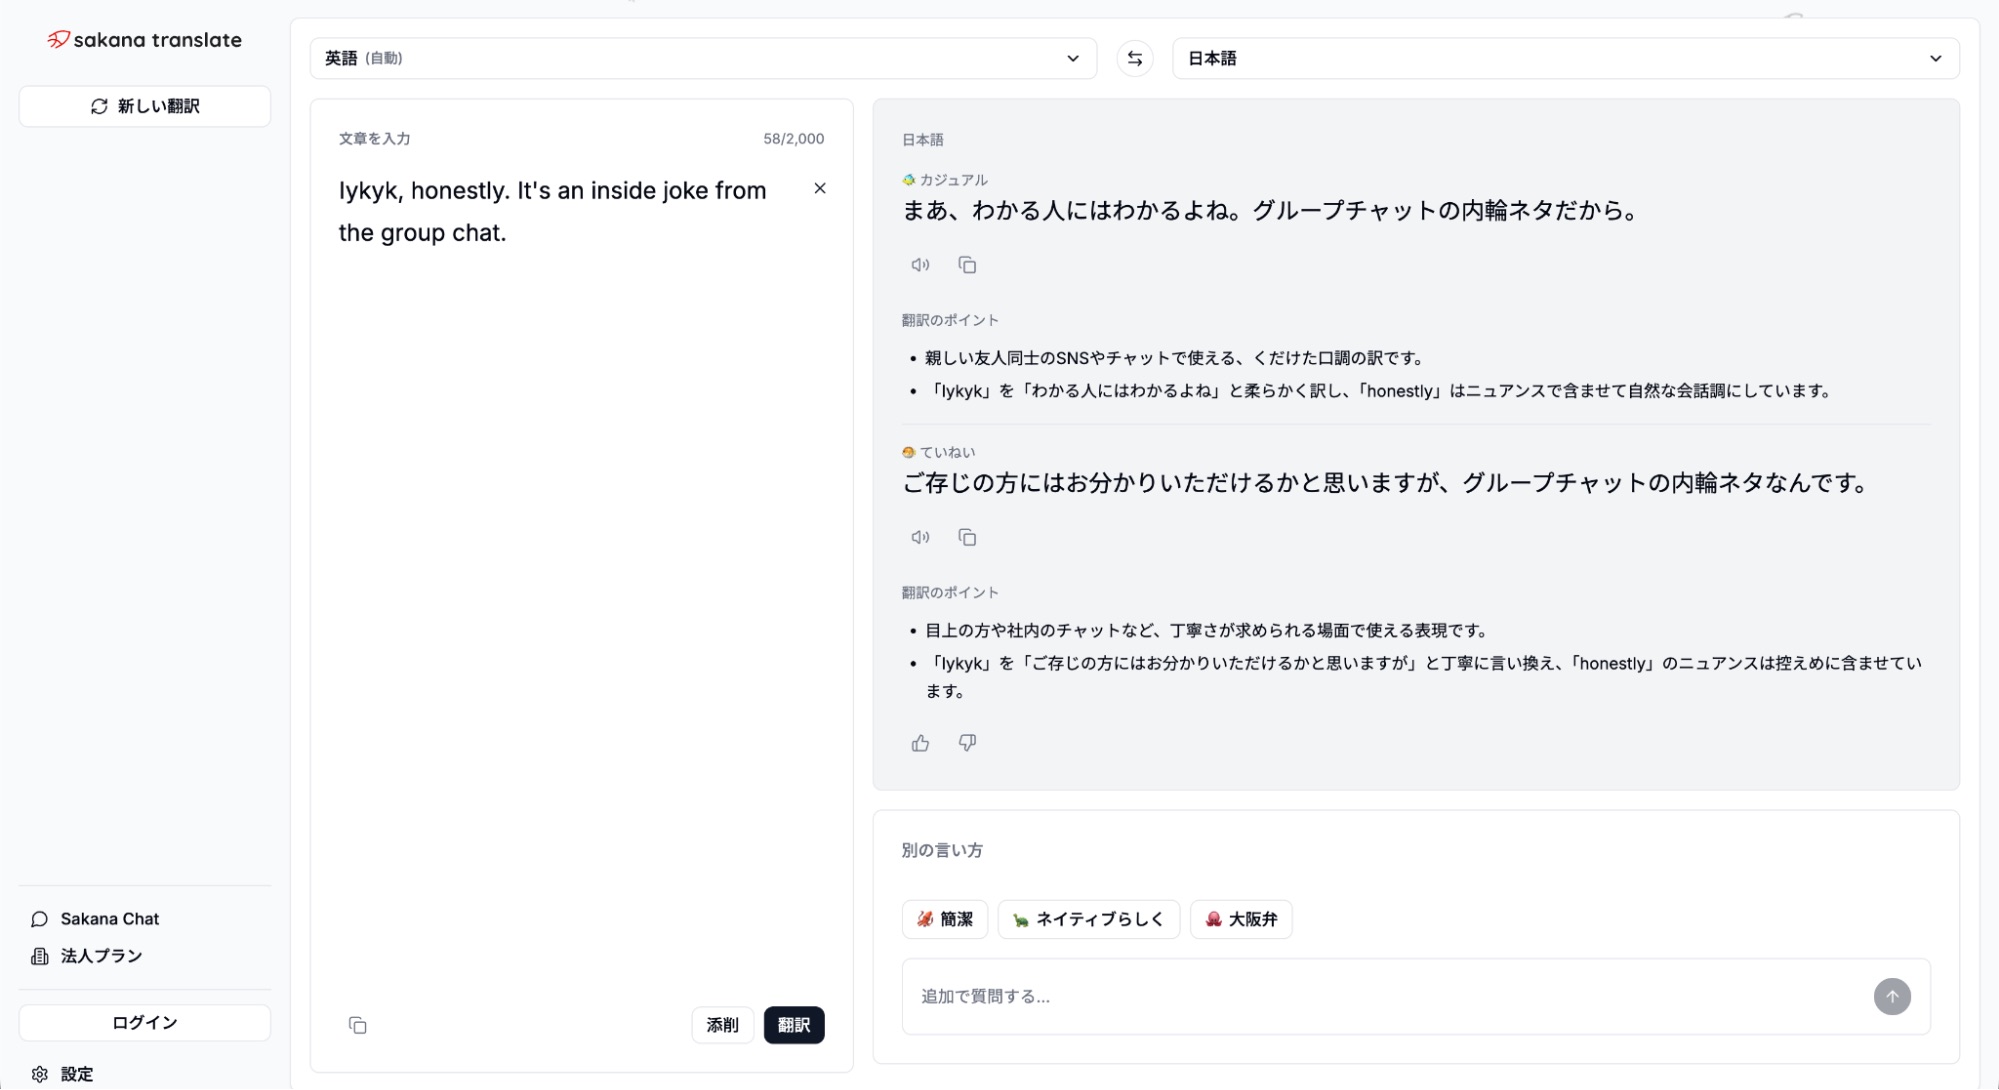Choose the ネイティブらしく alternative phrasing
This screenshot has height=1090, width=1999.
point(1088,919)
